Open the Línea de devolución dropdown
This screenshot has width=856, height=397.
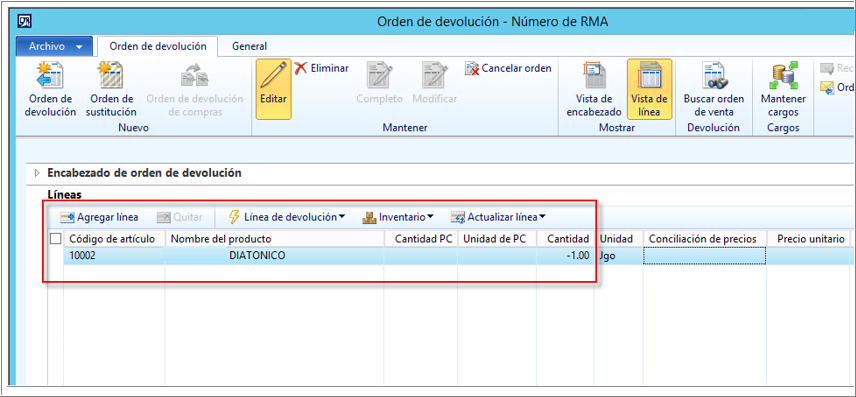coord(287,217)
